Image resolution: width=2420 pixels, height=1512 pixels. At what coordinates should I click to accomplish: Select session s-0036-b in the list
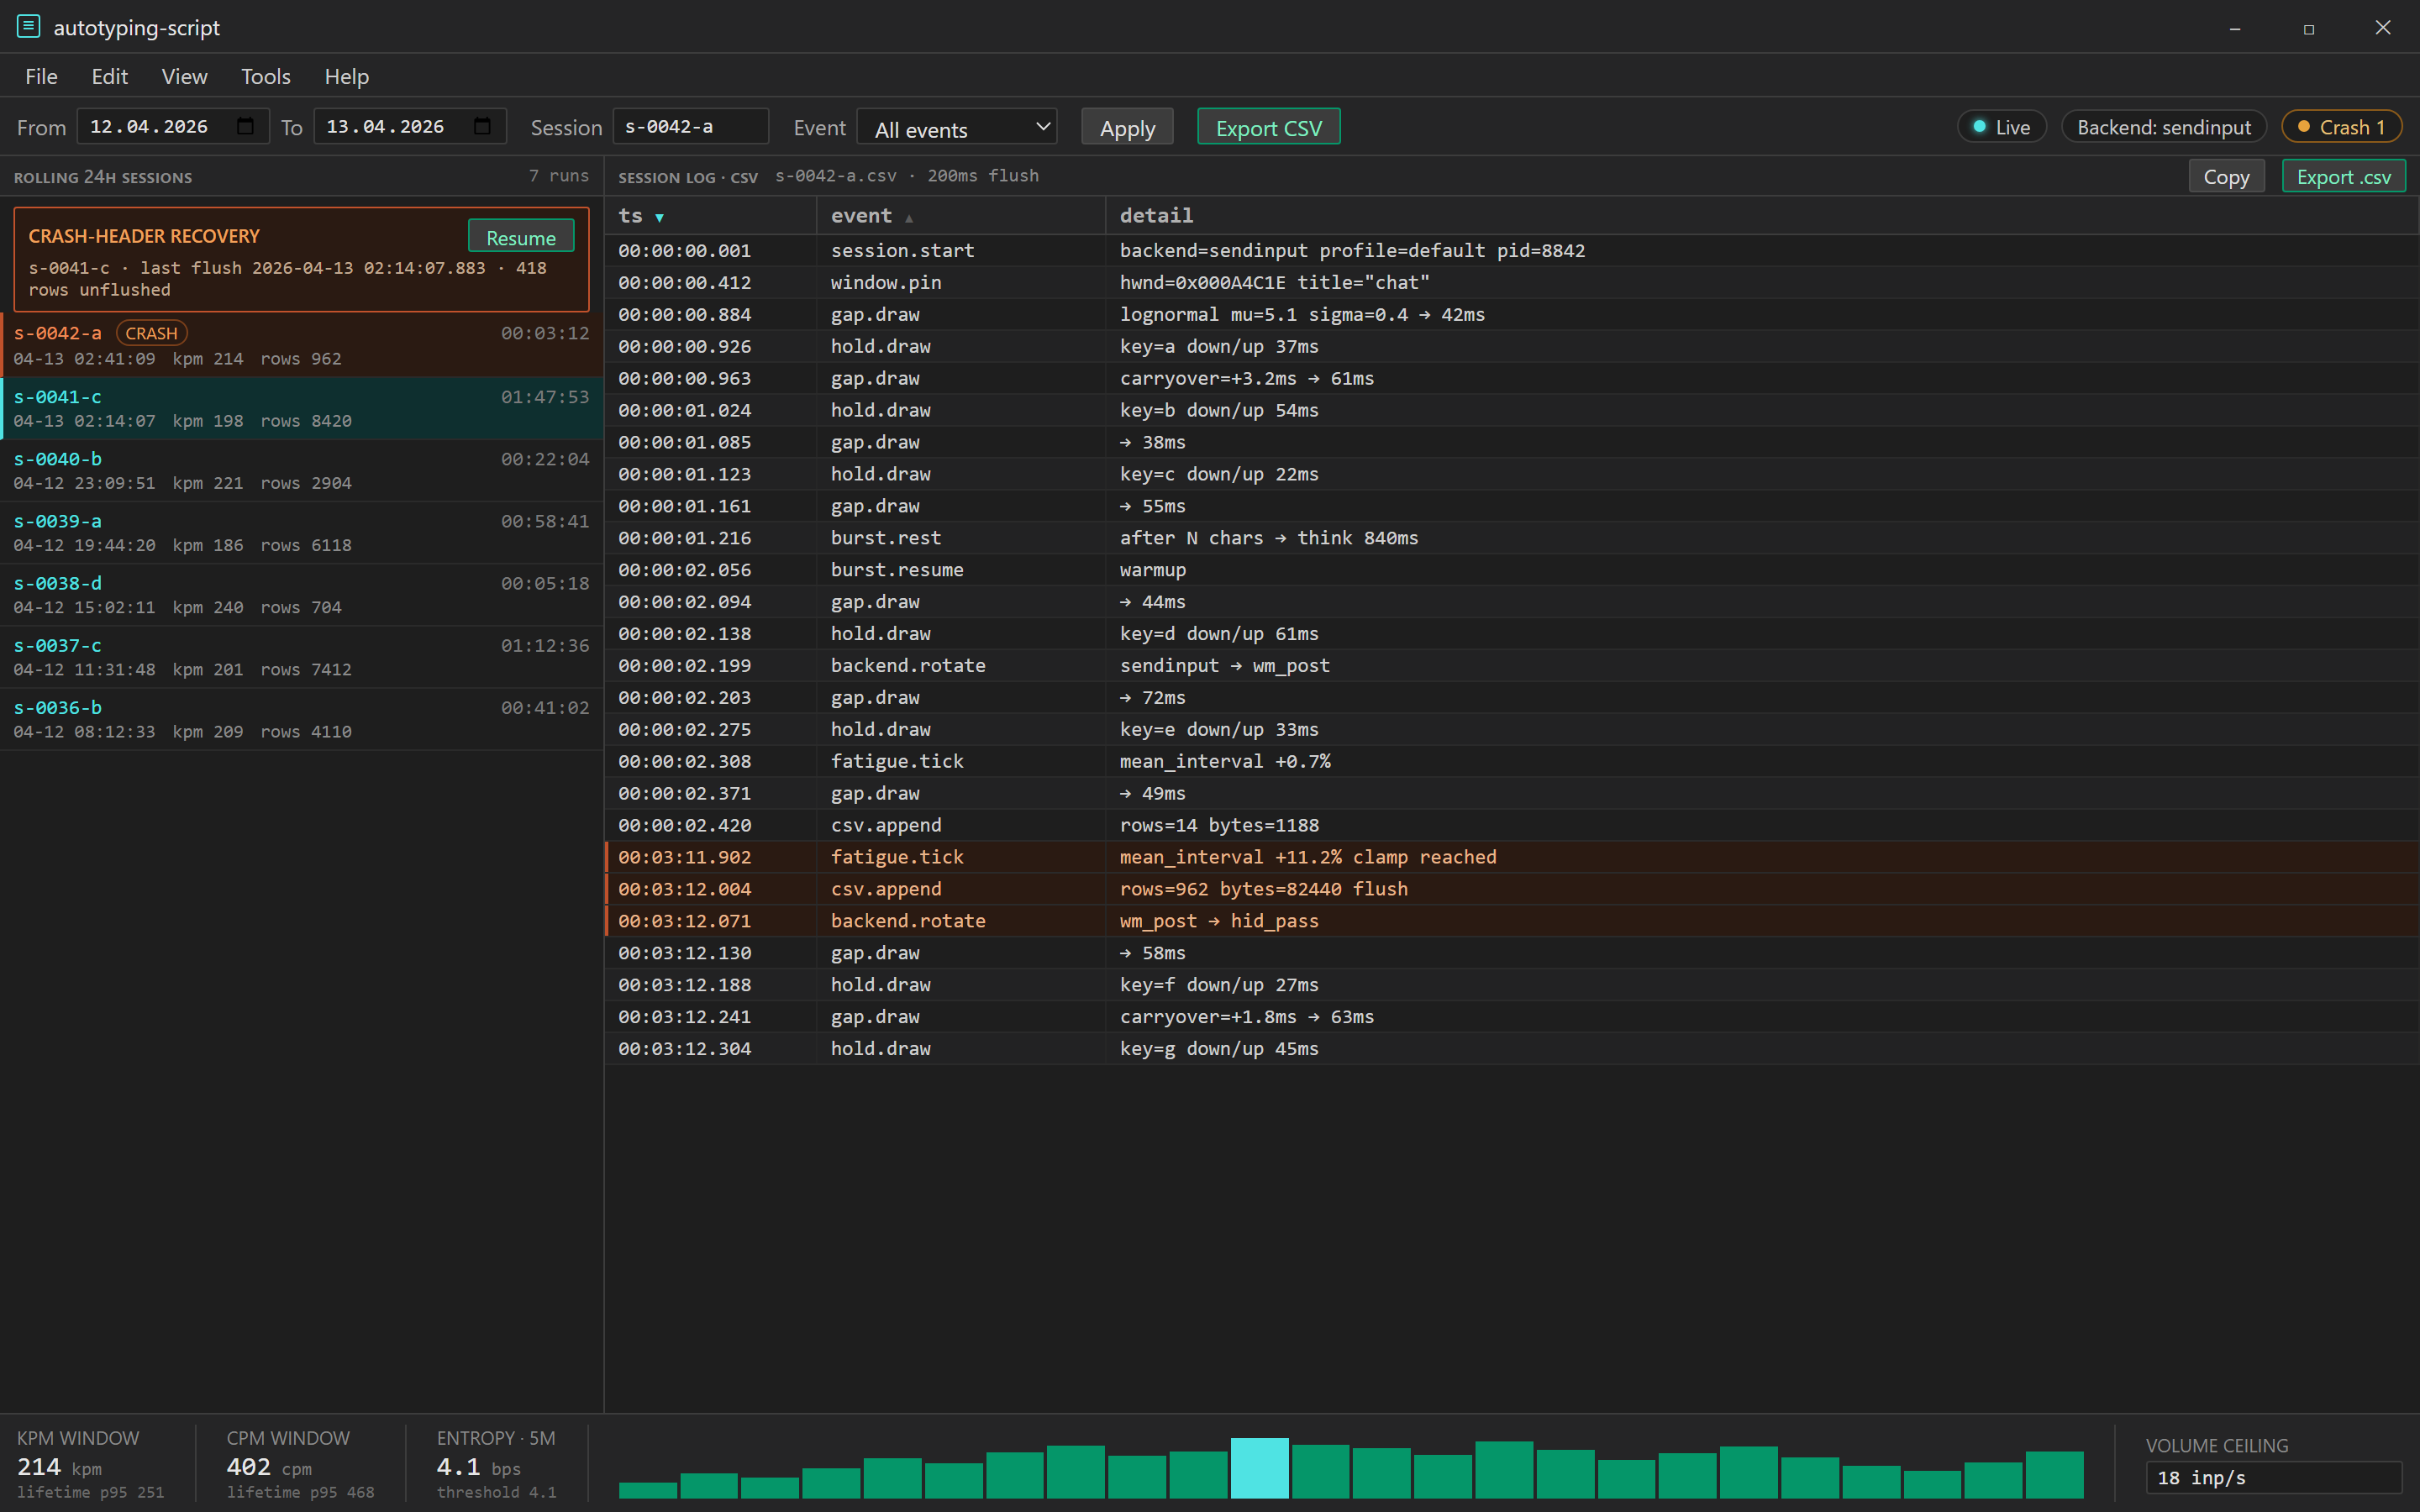pyautogui.click(x=301, y=718)
